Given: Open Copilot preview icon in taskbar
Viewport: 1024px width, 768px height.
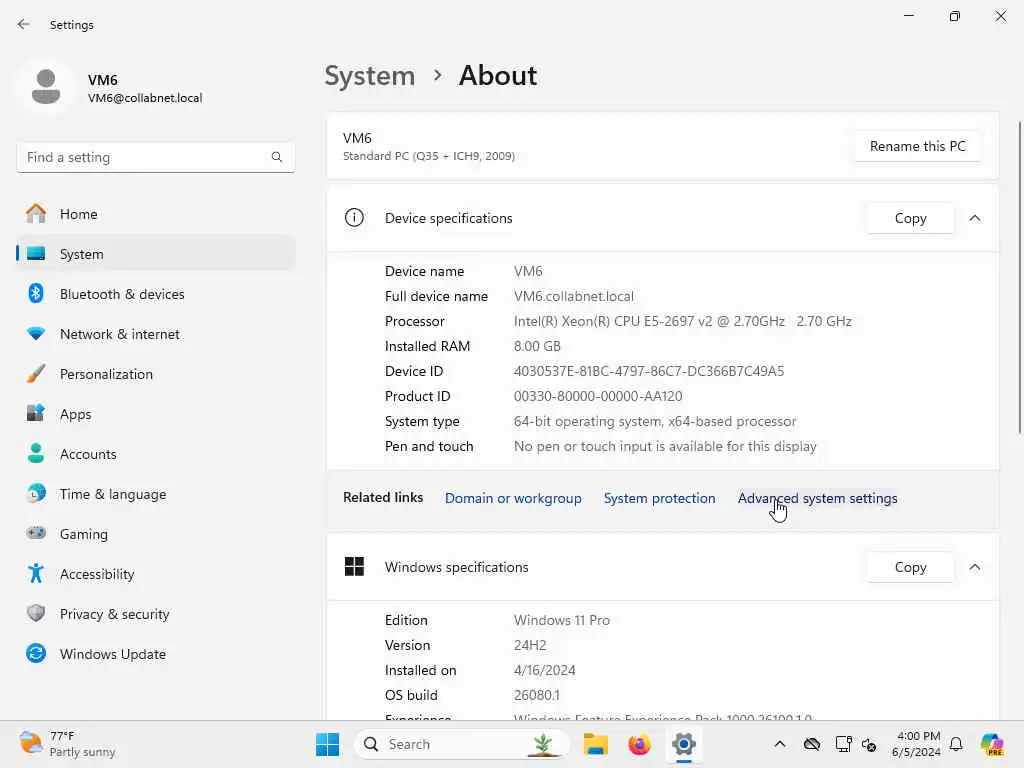Looking at the screenshot, I should pos(992,744).
